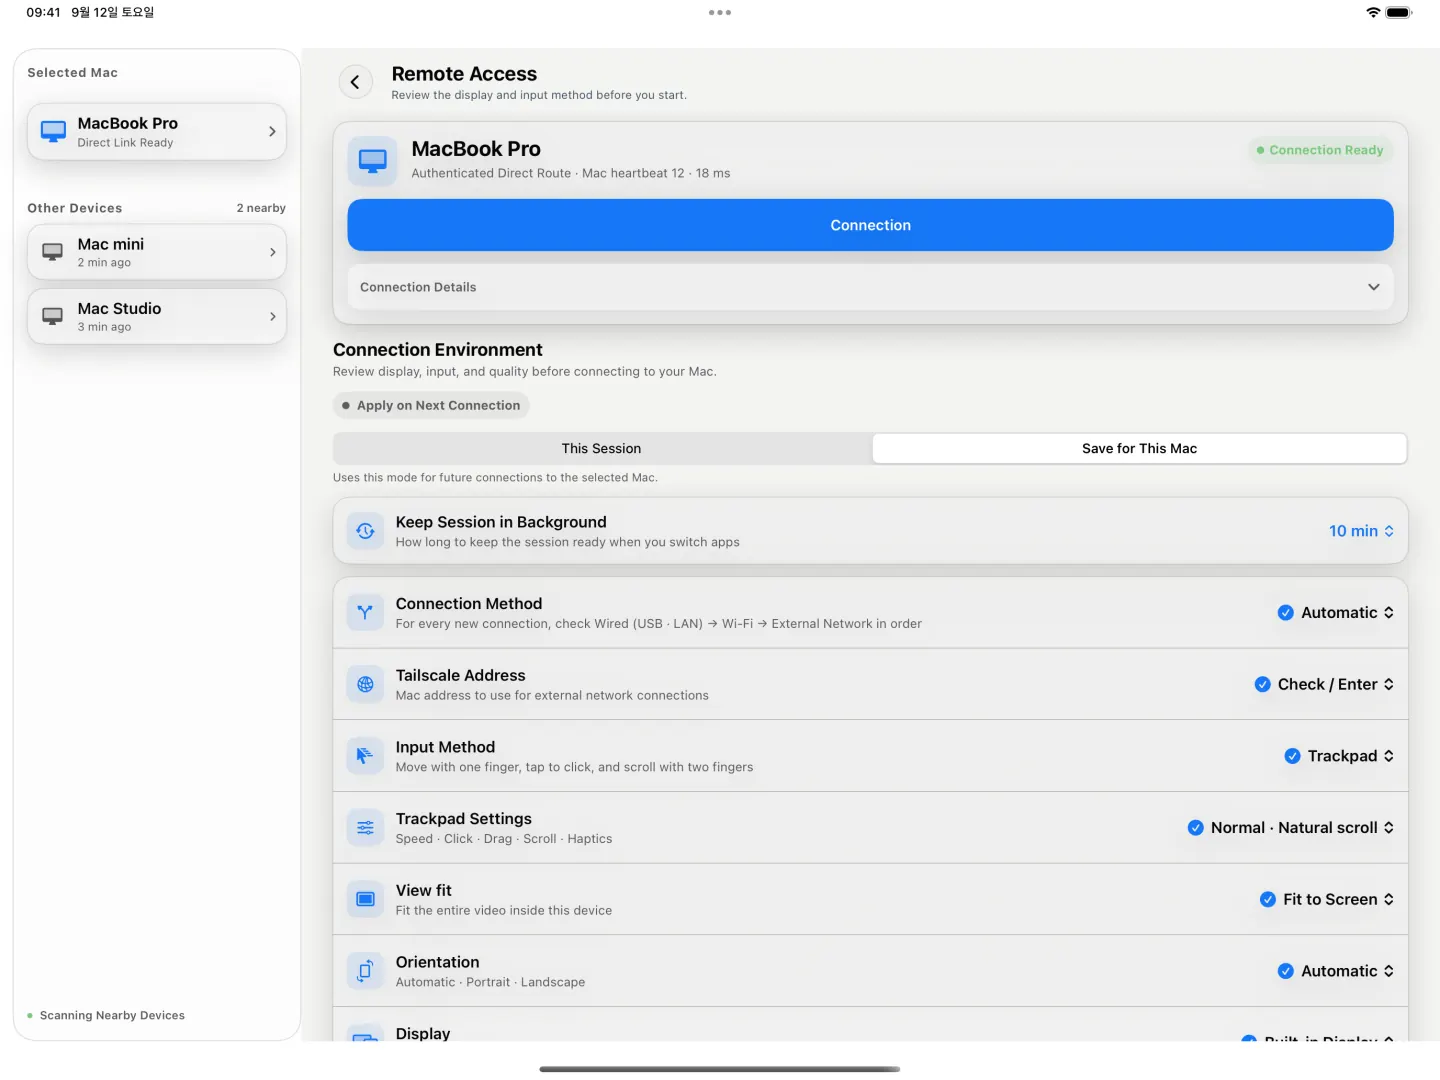This screenshot has width=1440, height=1080.
Task: Change Input Method from Trackpad
Action: [x=1339, y=756]
